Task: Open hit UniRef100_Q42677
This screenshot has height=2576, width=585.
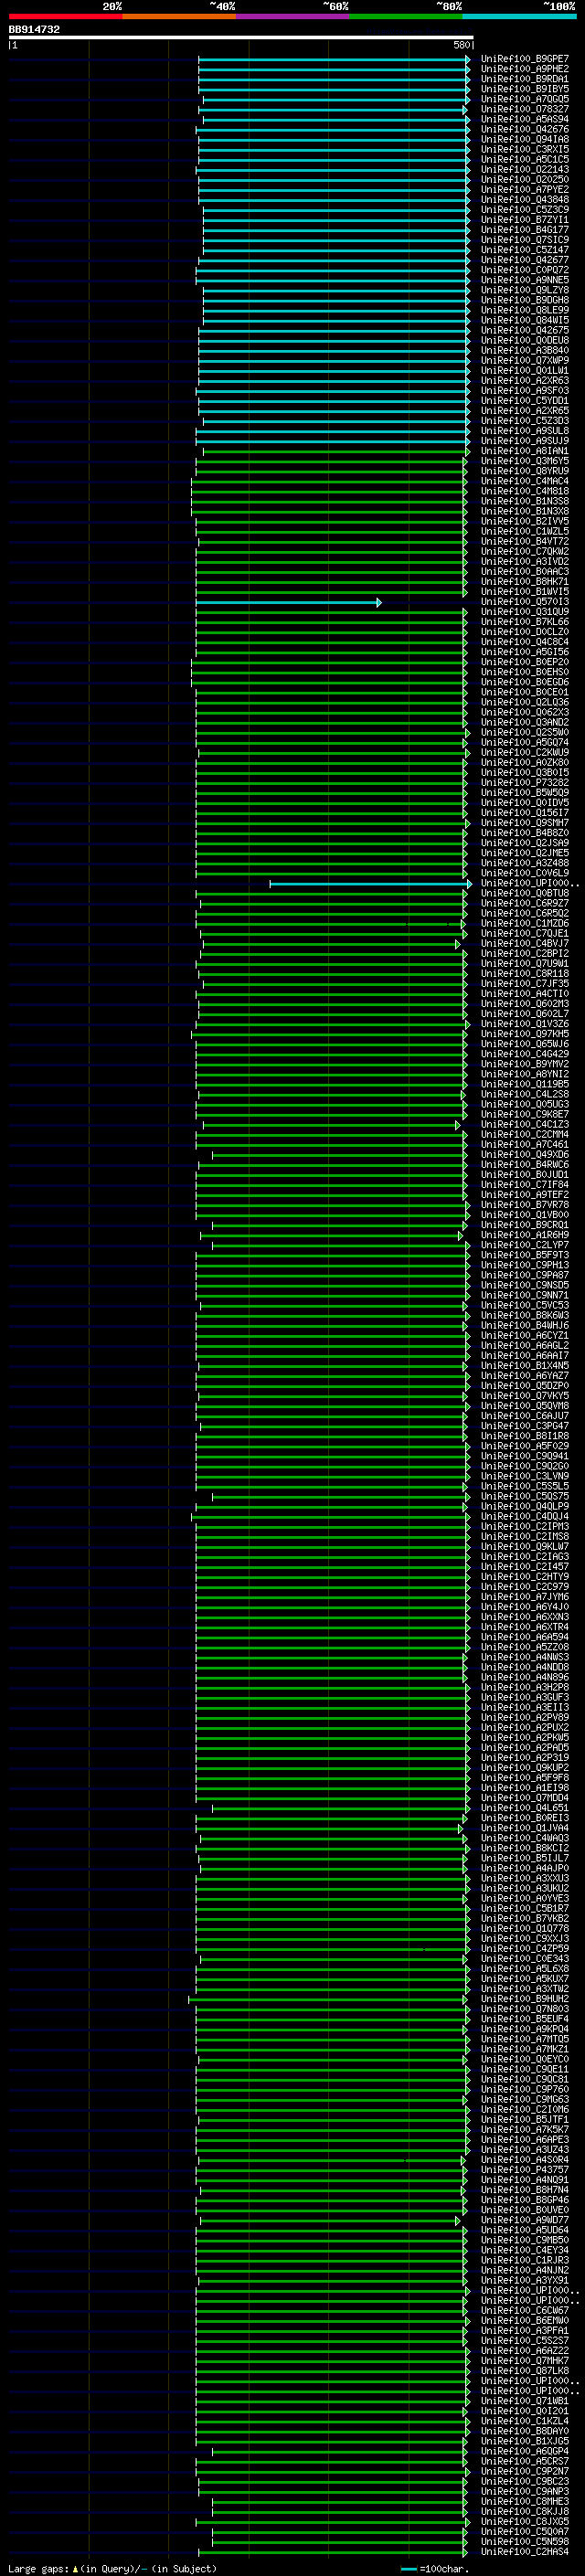Action: click(x=524, y=260)
